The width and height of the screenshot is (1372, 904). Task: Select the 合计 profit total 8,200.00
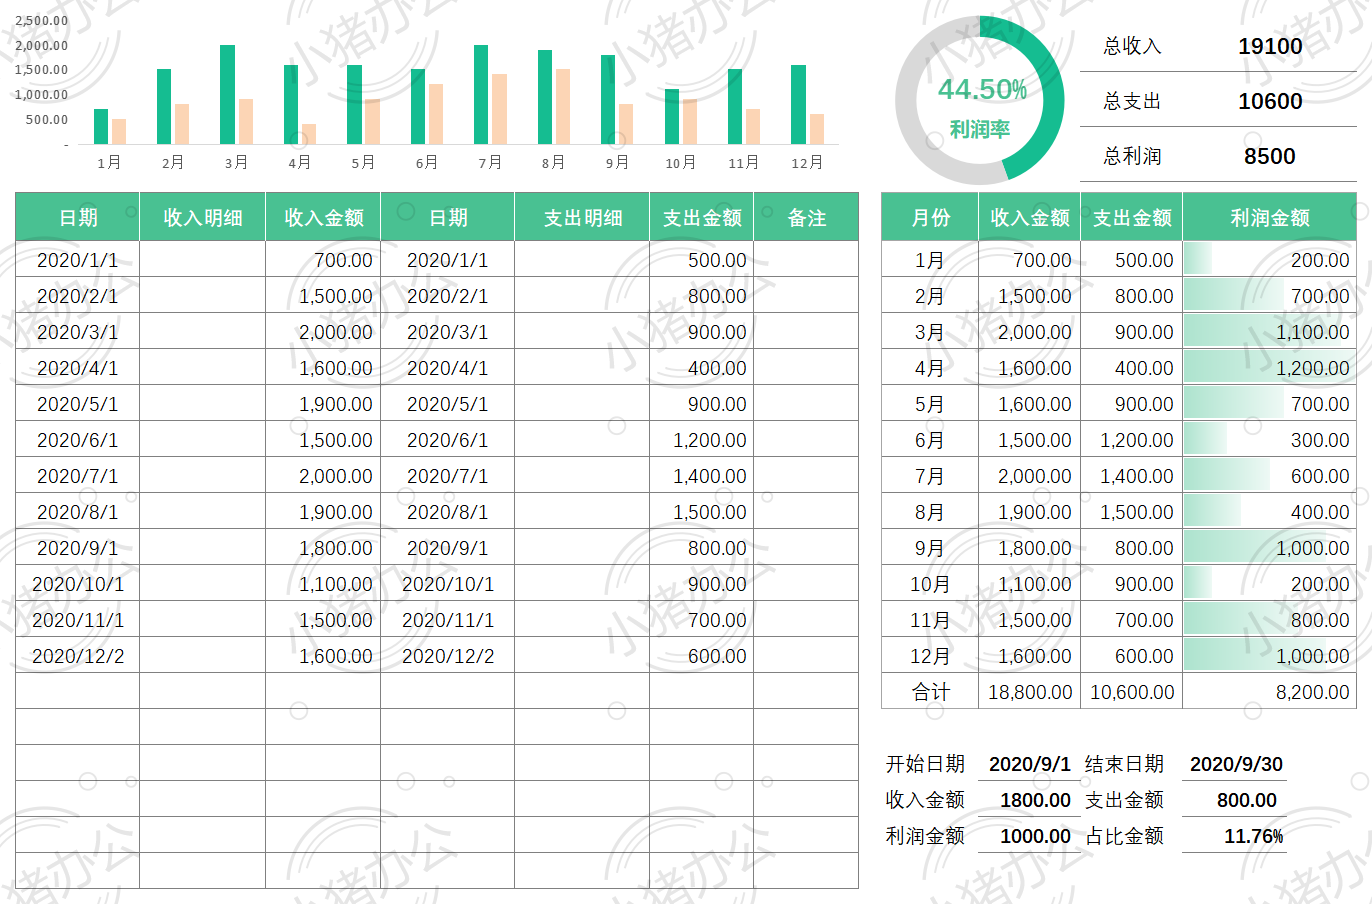click(1270, 692)
